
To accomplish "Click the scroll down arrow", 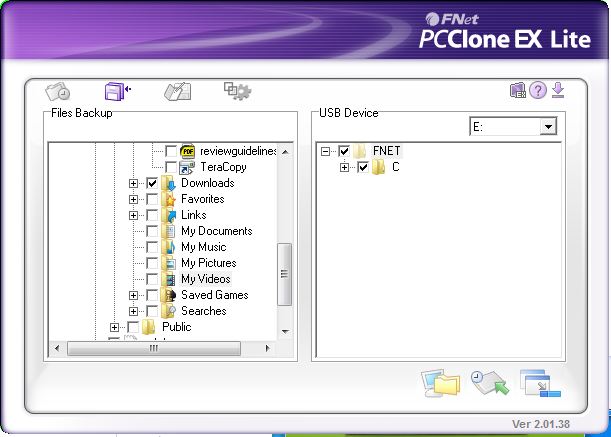I will [285, 332].
